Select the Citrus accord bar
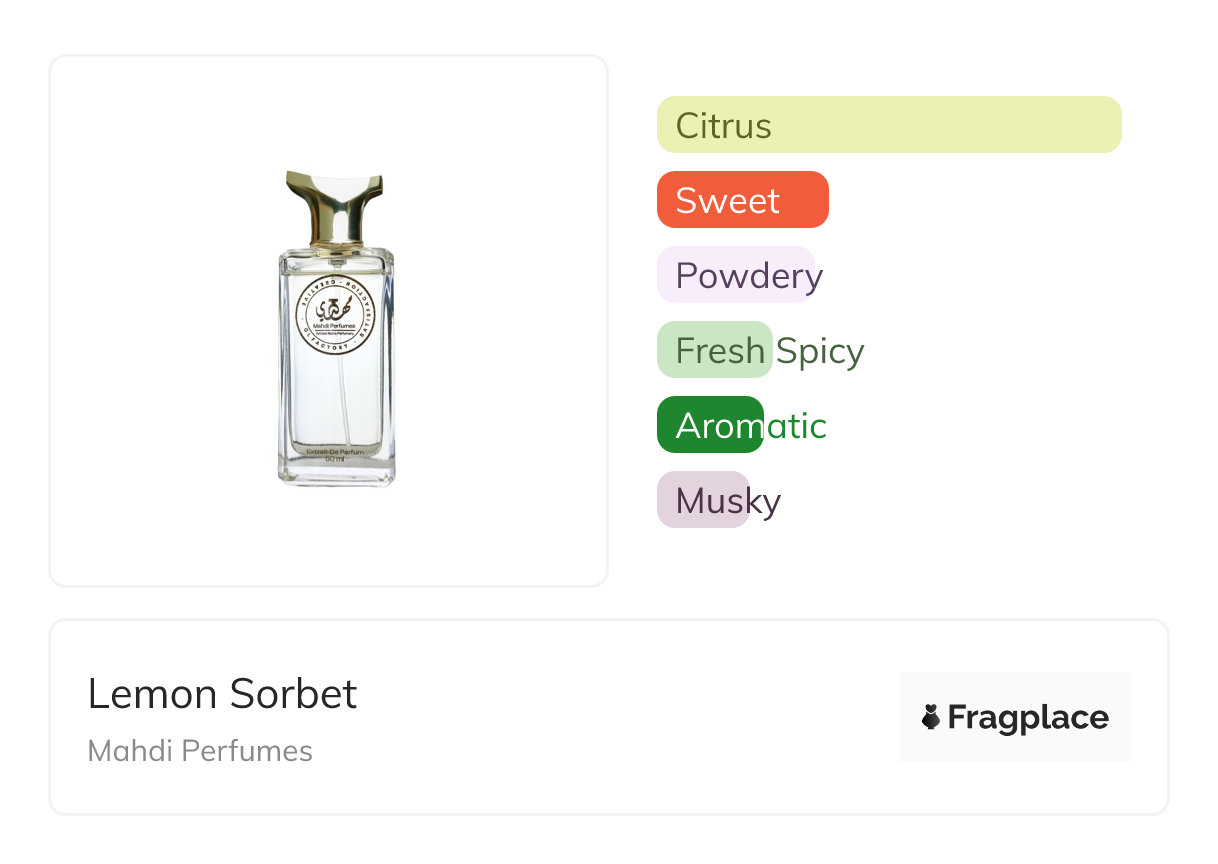The height and width of the screenshot is (864, 1218). tap(888, 125)
